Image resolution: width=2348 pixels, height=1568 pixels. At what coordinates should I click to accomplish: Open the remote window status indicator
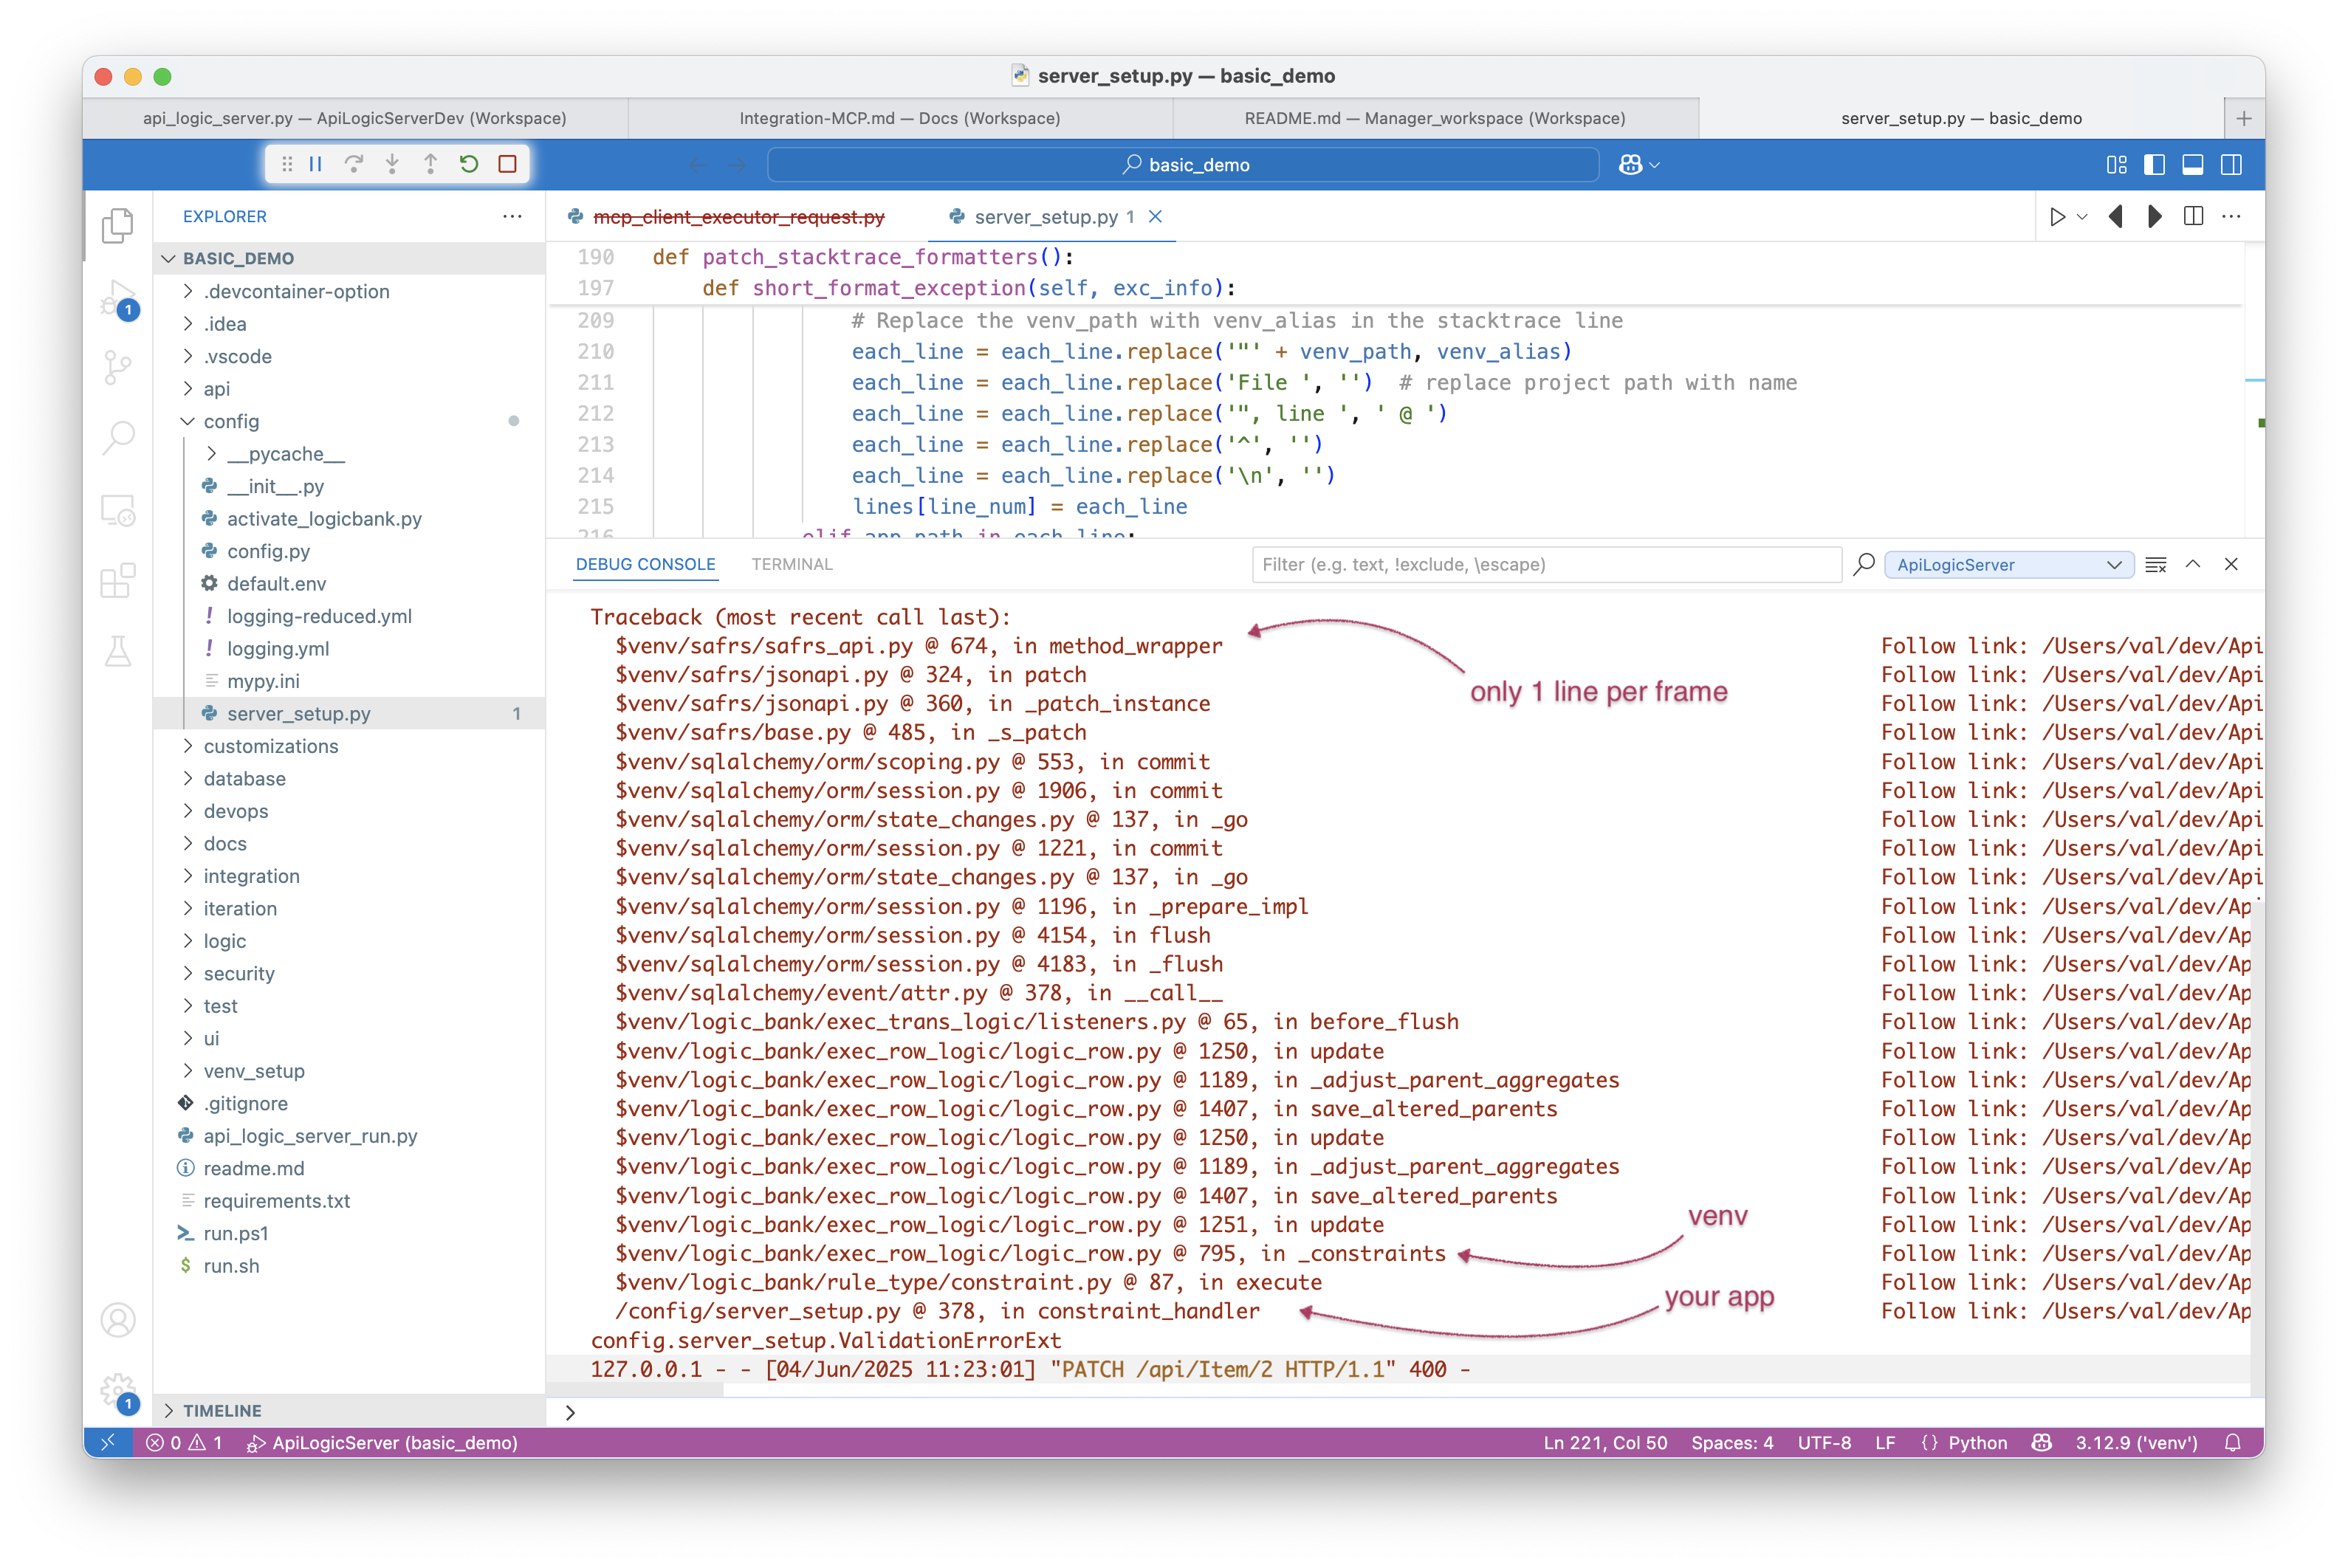108,1442
